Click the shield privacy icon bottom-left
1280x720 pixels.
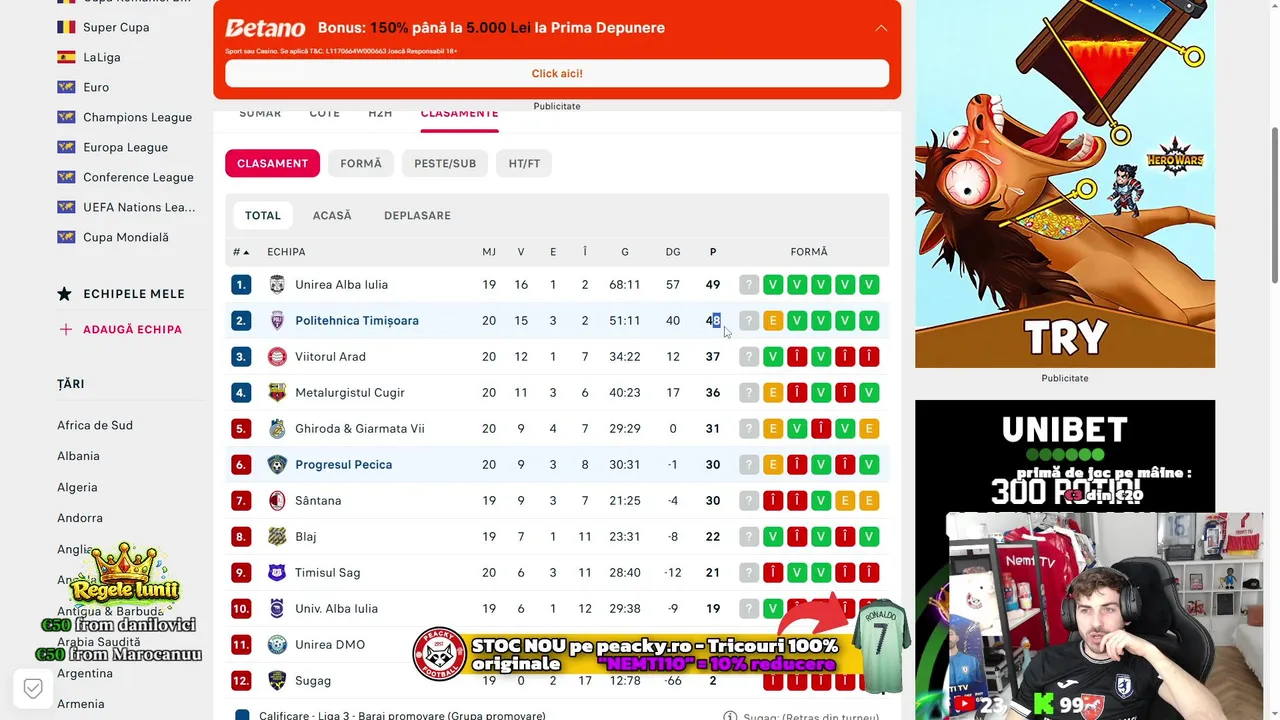[33, 688]
